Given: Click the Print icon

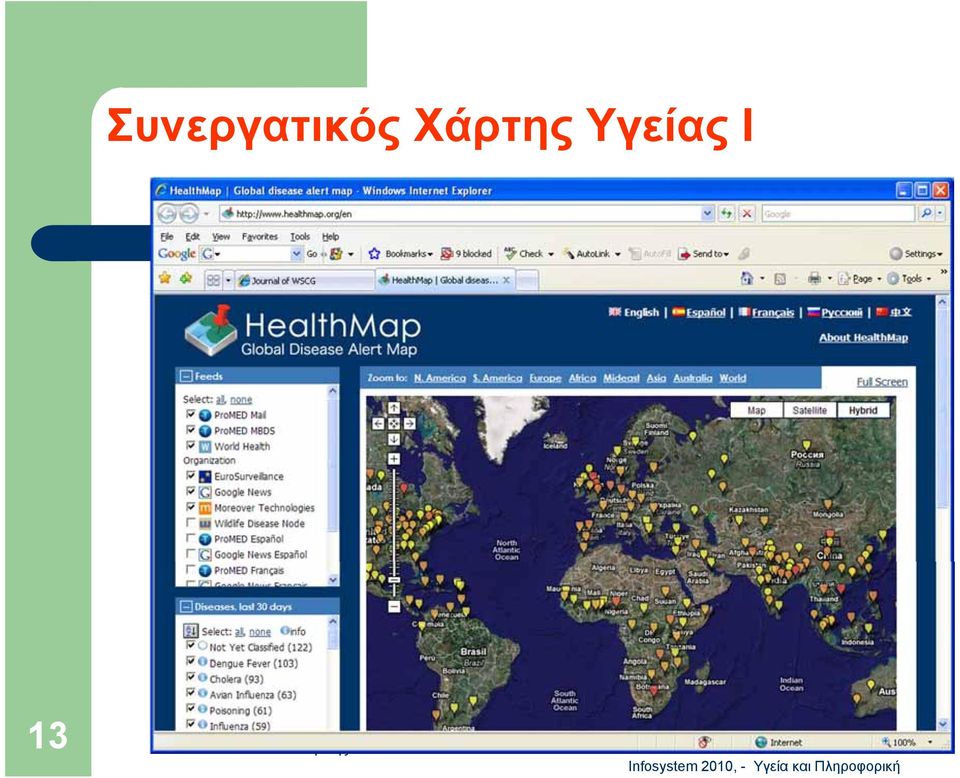Looking at the screenshot, I should click(x=814, y=279).
